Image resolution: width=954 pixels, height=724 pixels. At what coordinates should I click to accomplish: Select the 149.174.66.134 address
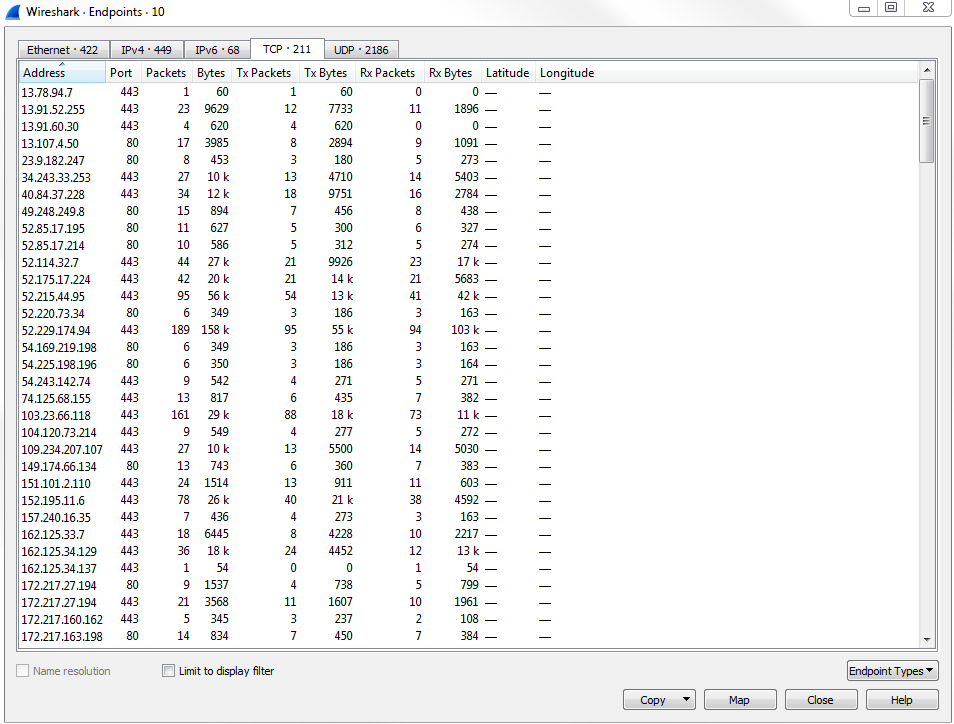click(x=59, y=467)
